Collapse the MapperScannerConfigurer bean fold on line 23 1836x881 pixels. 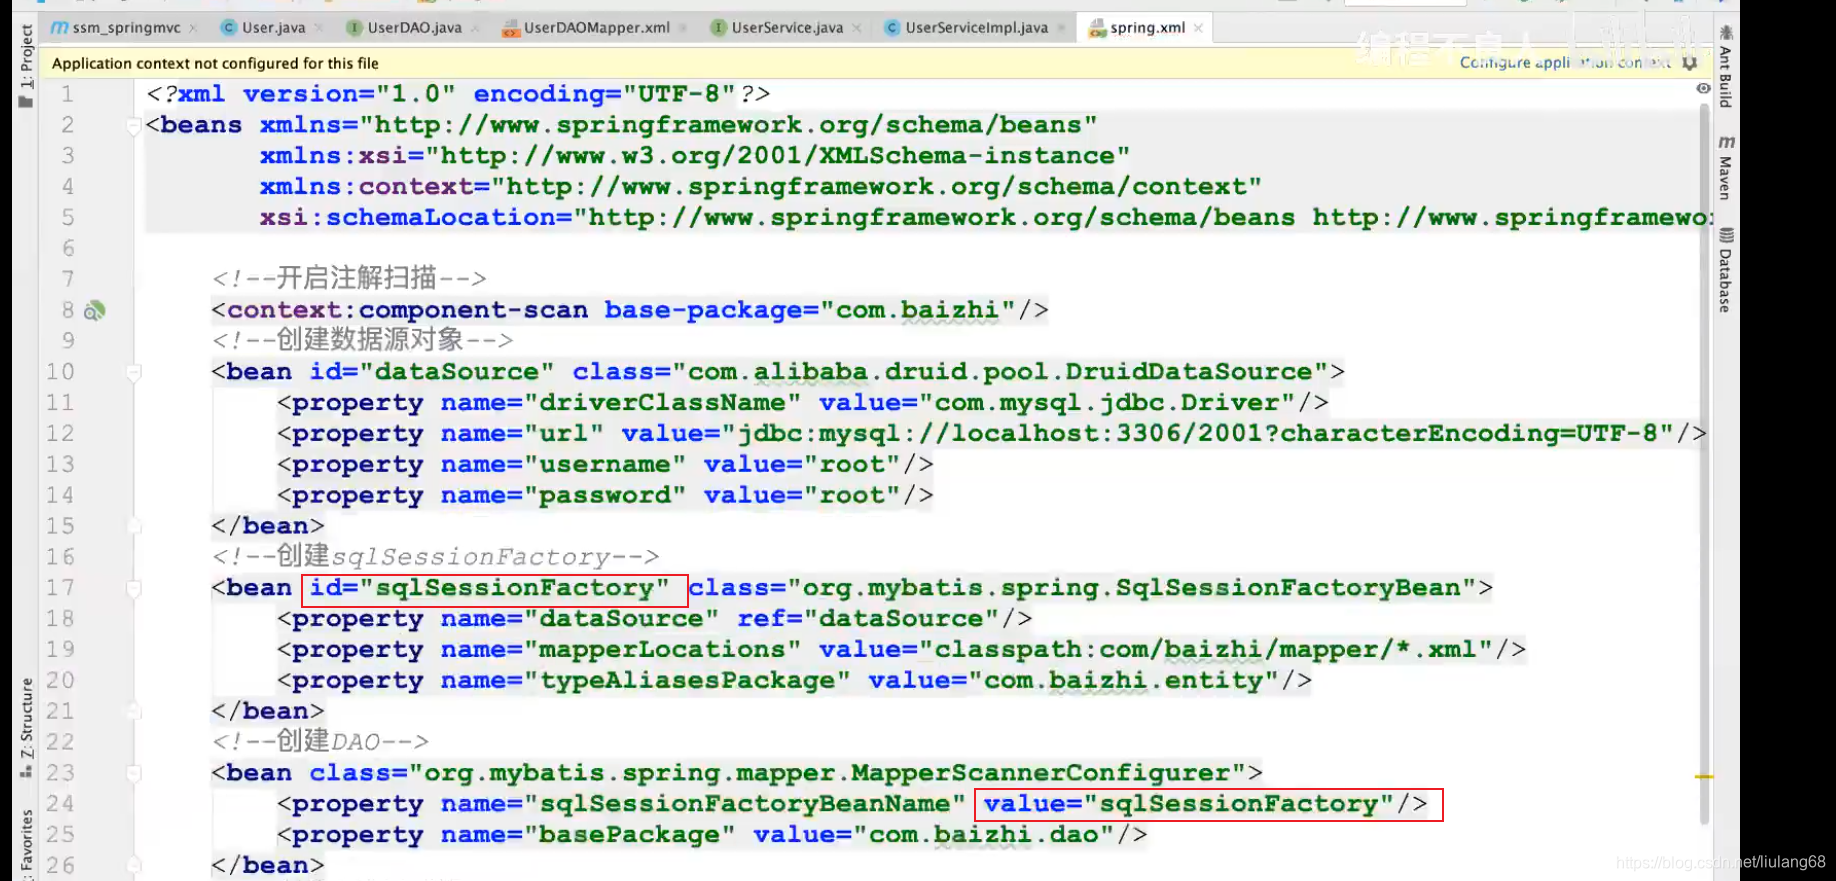[x=133, y=774]
